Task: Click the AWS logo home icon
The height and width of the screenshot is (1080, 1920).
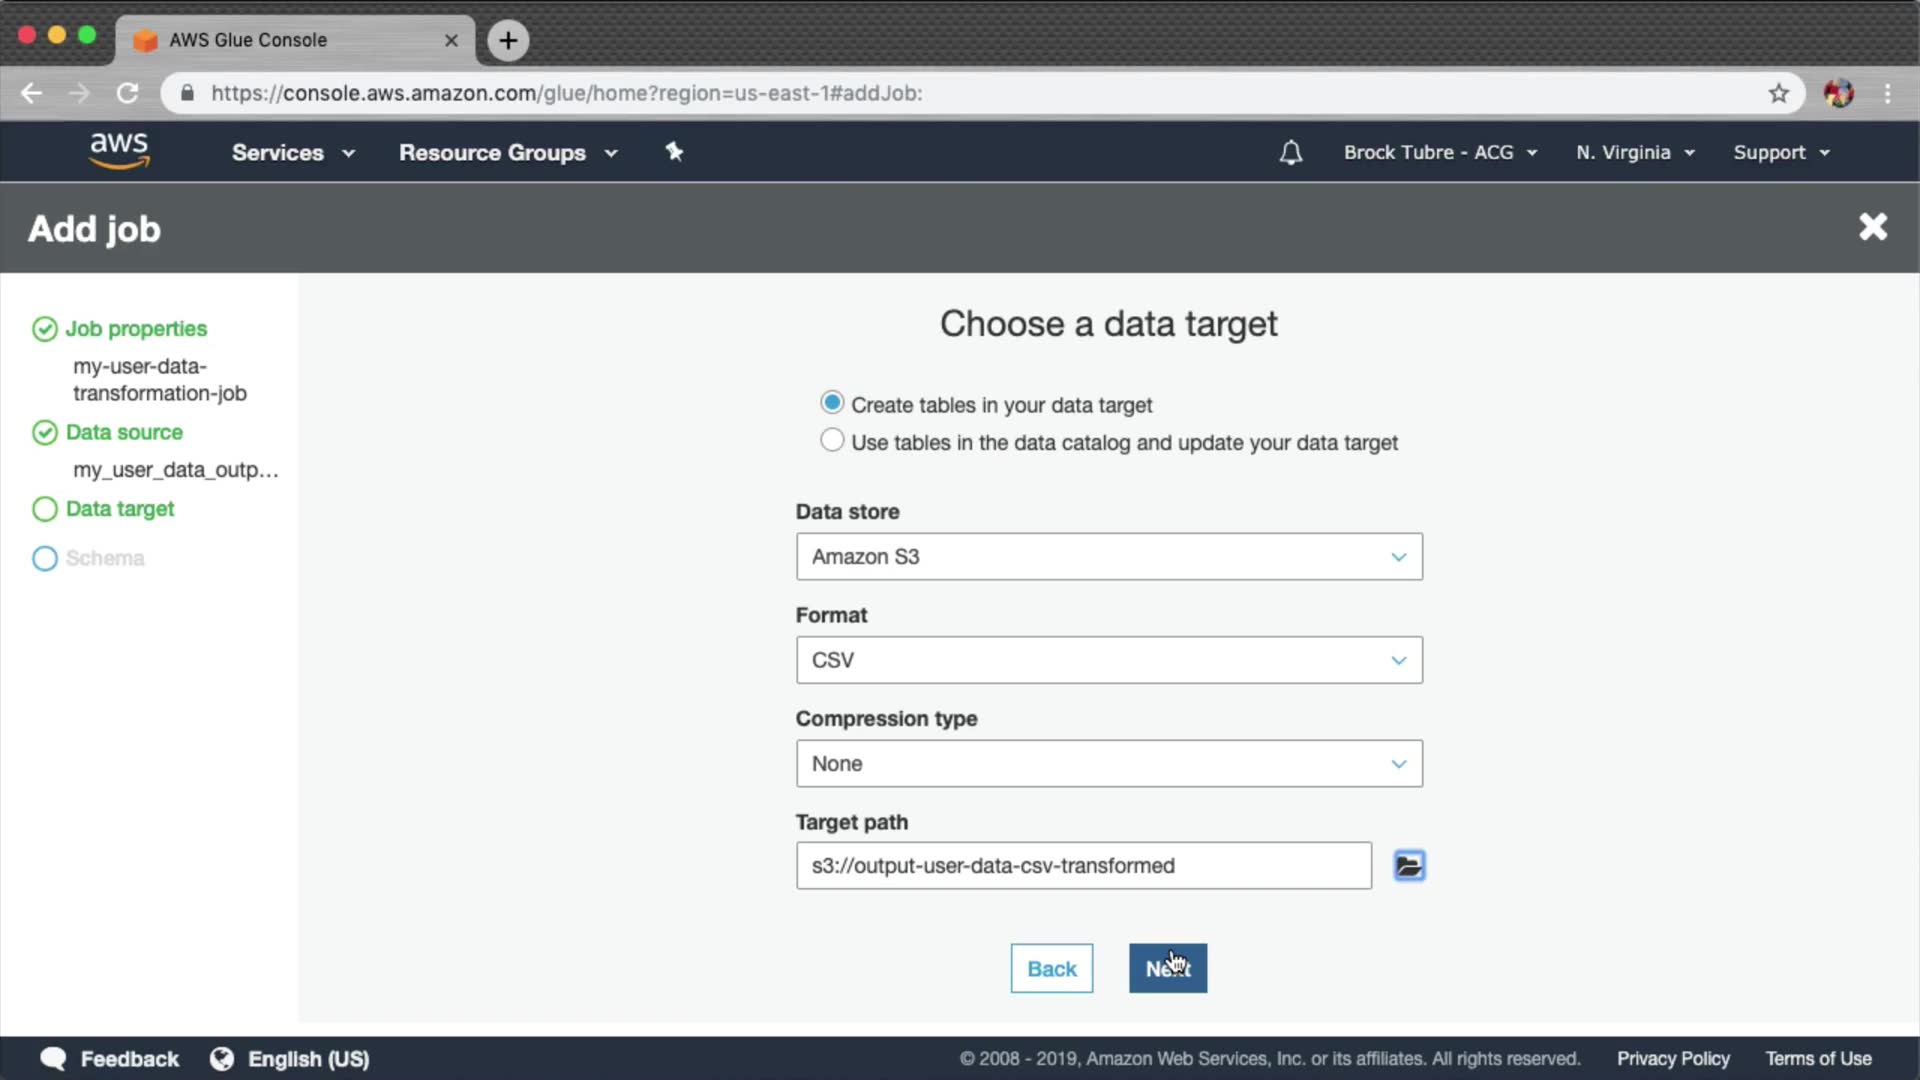Action: point(119,151)
